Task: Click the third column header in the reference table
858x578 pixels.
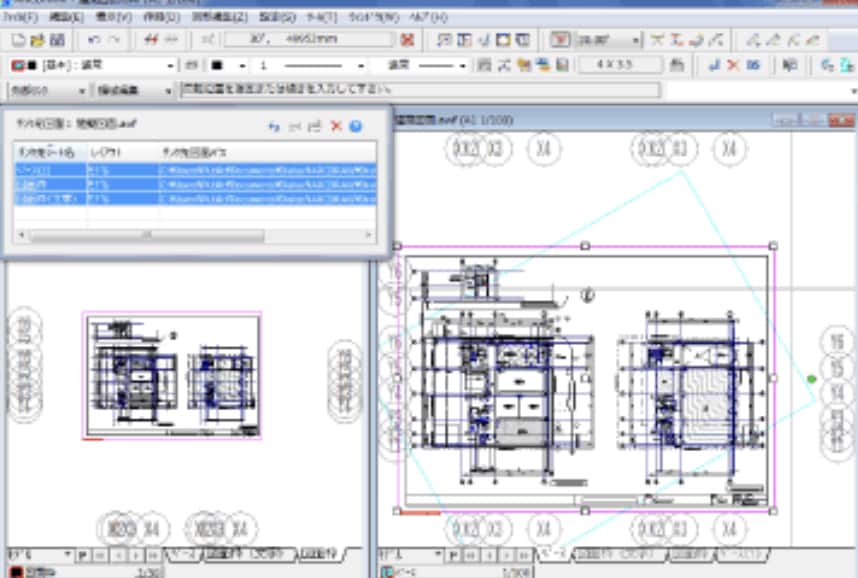Action: (268, 152)
